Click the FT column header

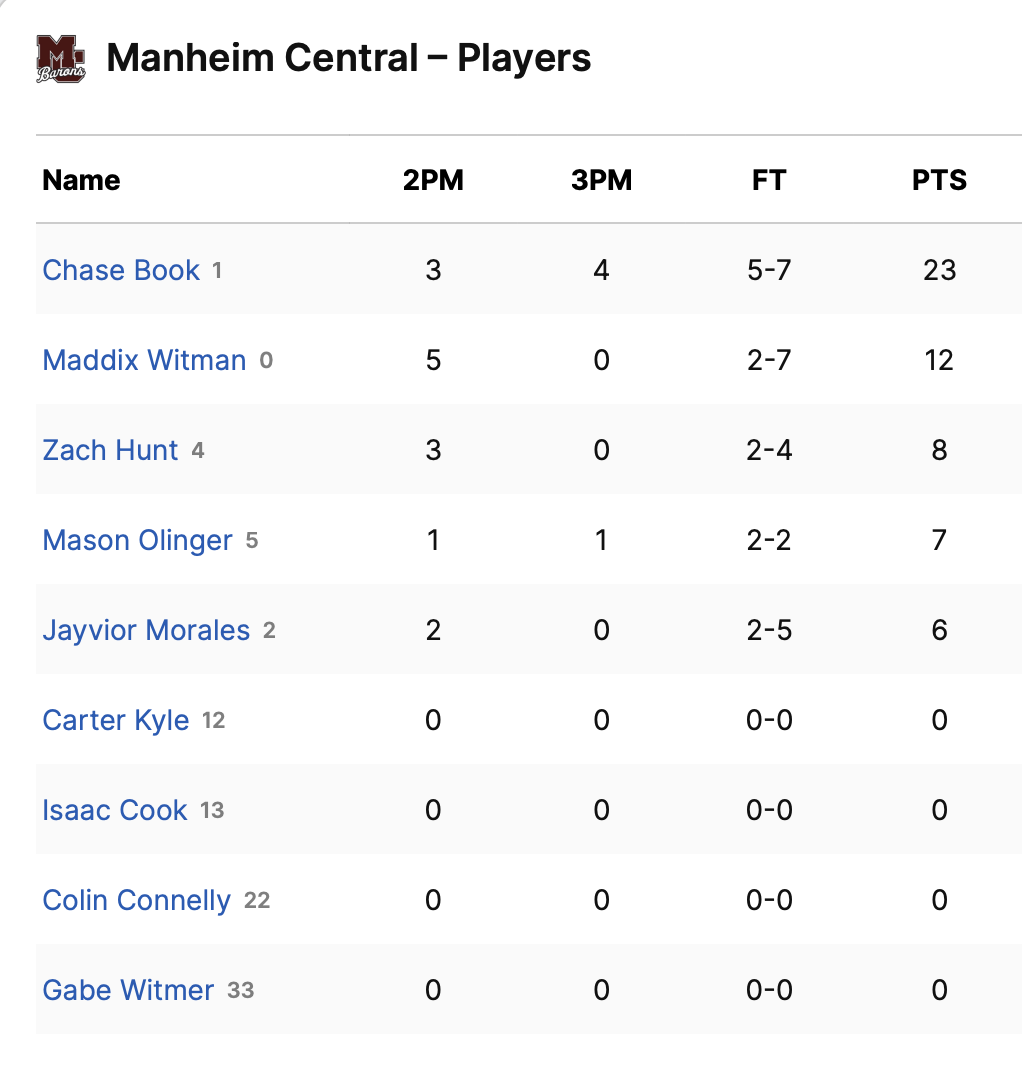(769, 180)
